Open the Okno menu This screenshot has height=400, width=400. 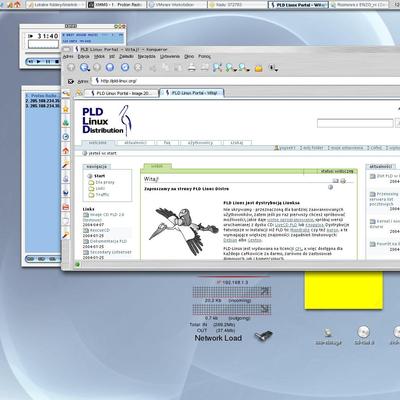[189, 57]
